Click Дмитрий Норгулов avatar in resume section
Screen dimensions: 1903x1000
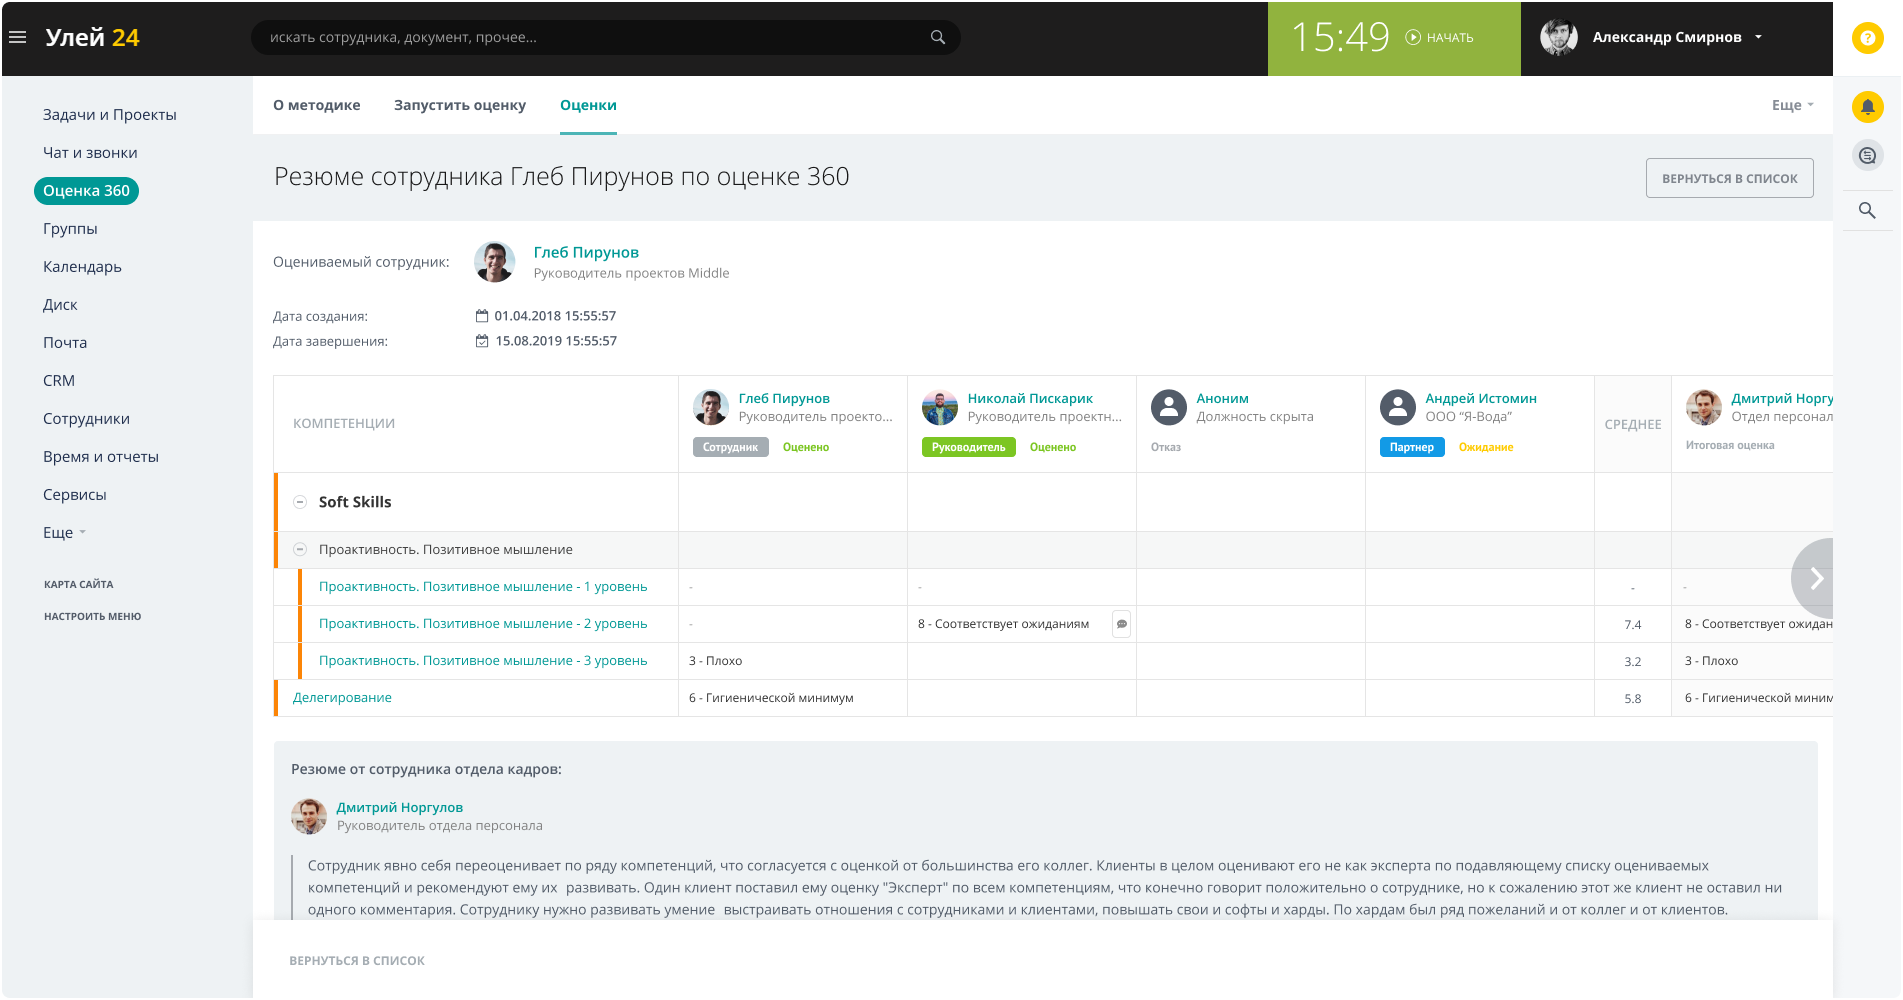309,816
